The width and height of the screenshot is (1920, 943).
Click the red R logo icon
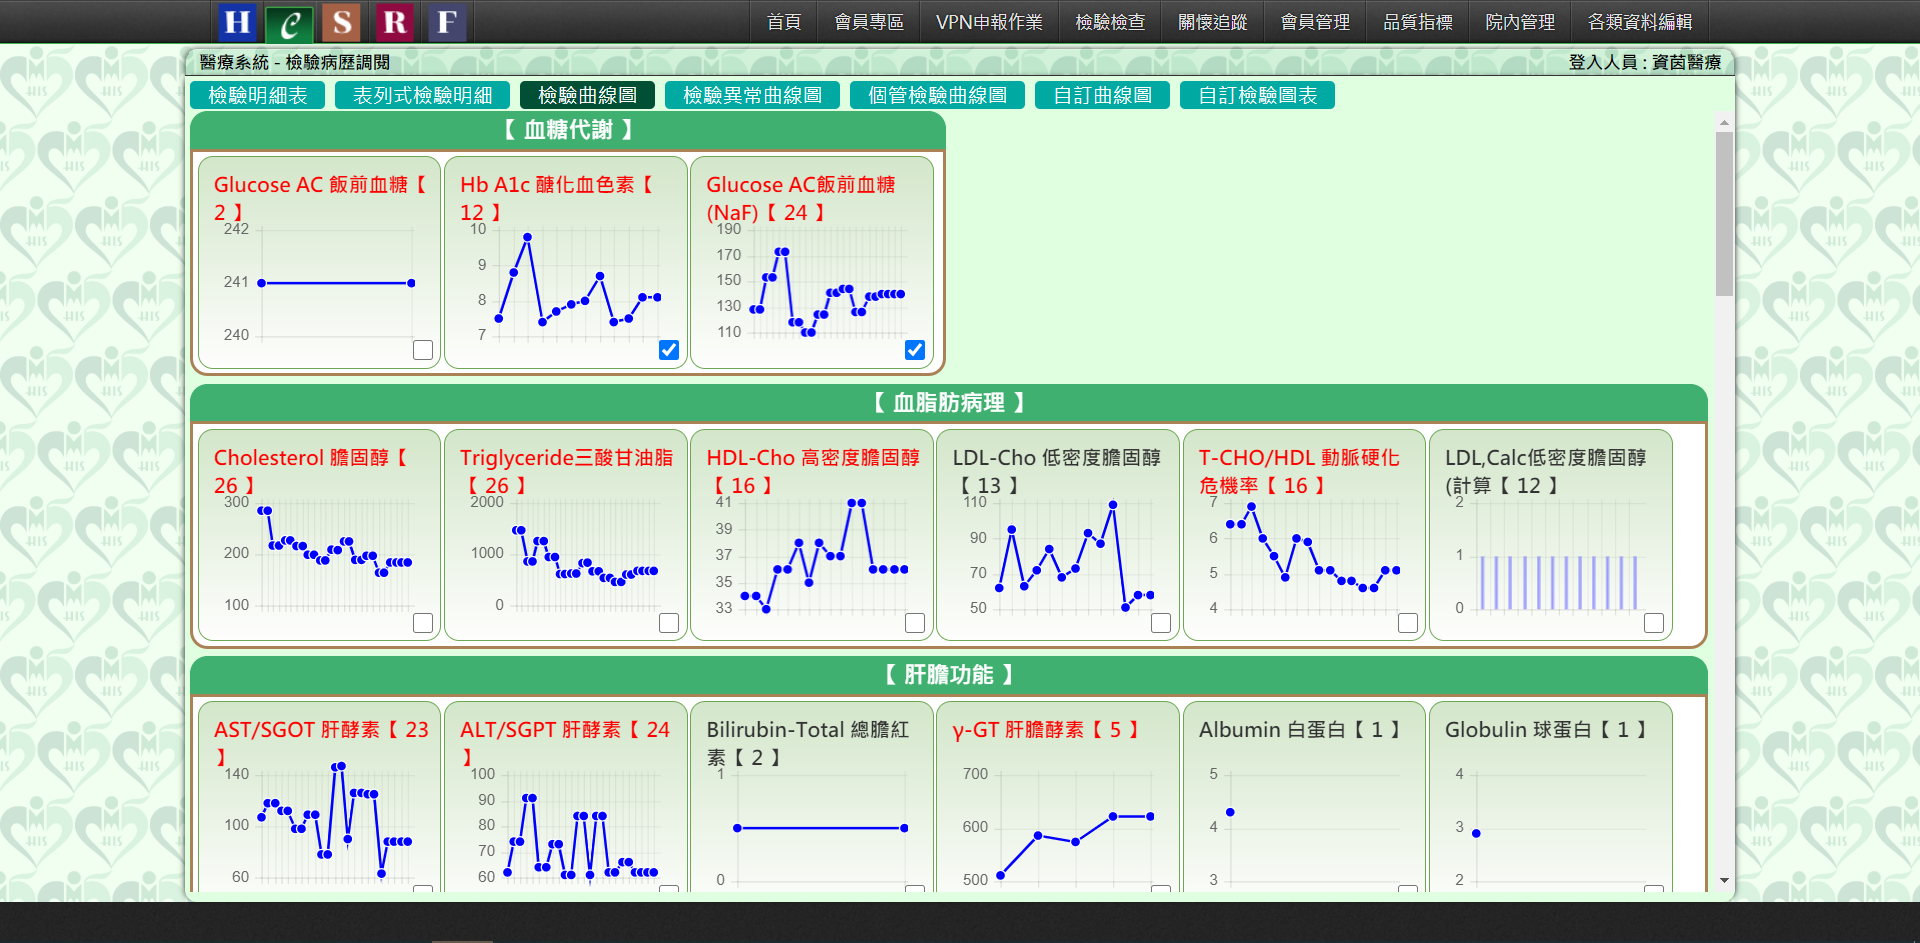[x=395, y=22]
